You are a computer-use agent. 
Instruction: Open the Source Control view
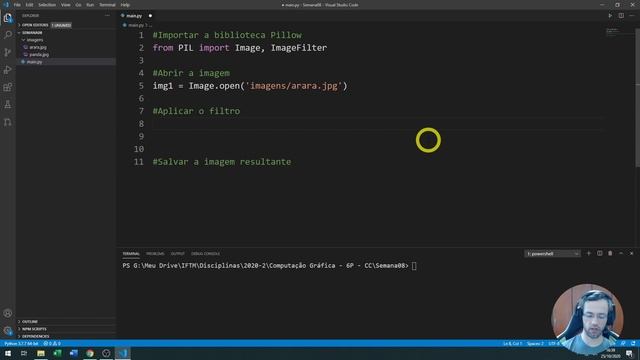tap(8, 52)
